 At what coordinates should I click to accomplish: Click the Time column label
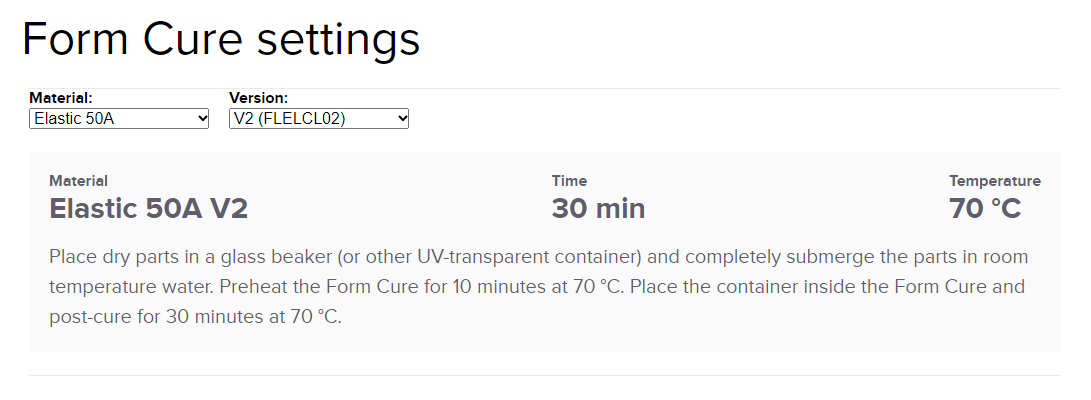point(569,181)
